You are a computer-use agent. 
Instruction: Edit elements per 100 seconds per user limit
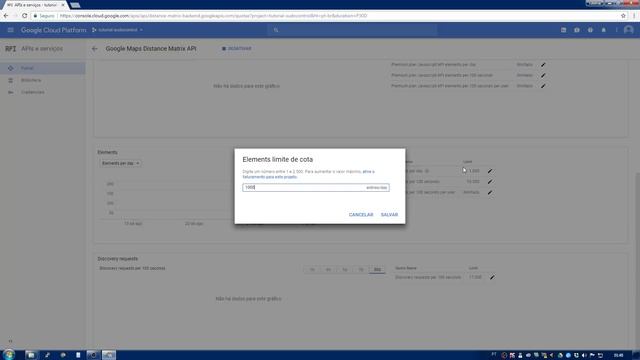[x=490, y=192]
